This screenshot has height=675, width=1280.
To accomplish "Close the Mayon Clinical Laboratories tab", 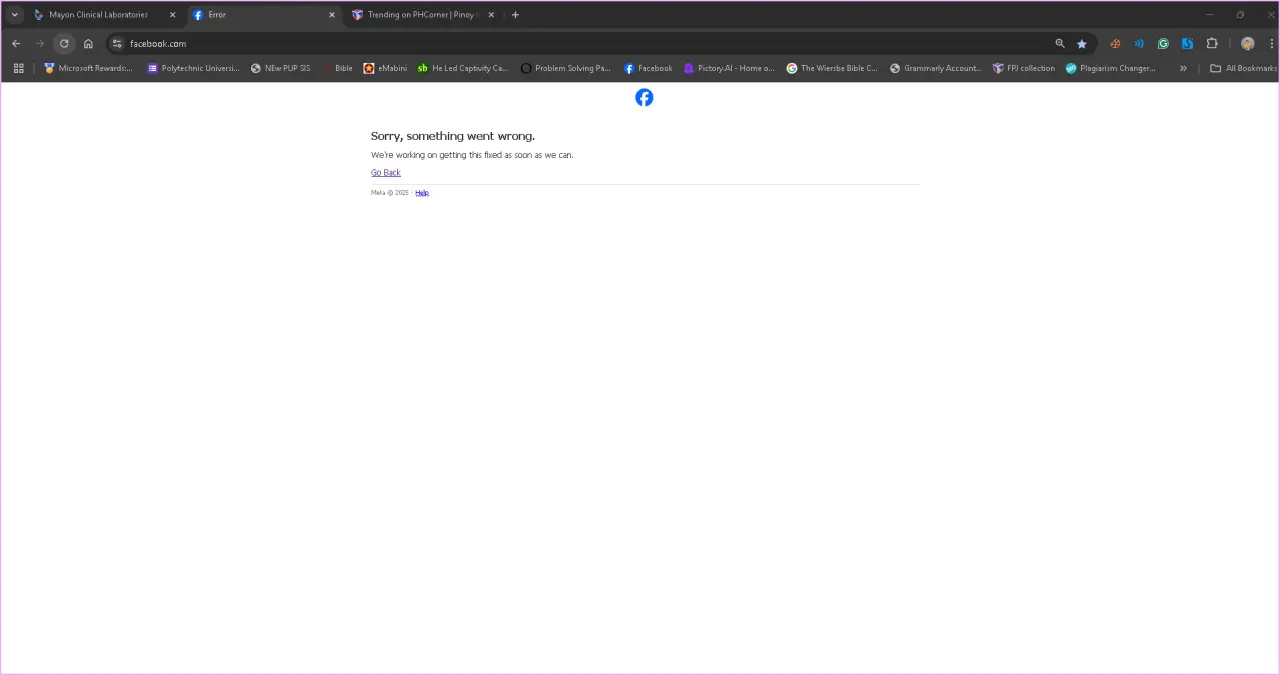I will (173, 15).
